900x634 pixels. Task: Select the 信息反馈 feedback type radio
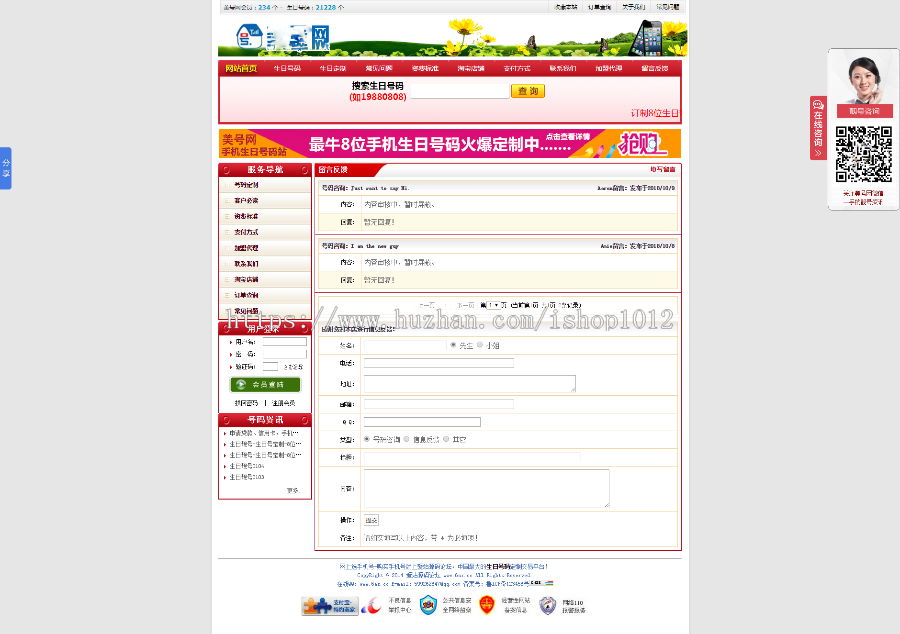coord(406,440)
